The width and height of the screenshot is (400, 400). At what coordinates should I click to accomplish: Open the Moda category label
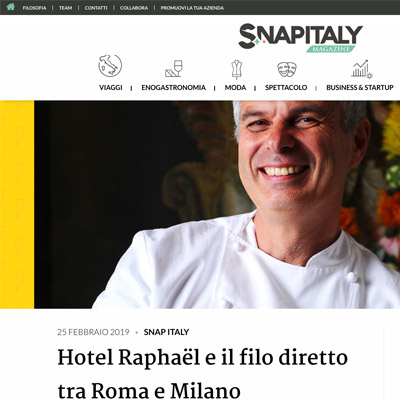(235, 88)
